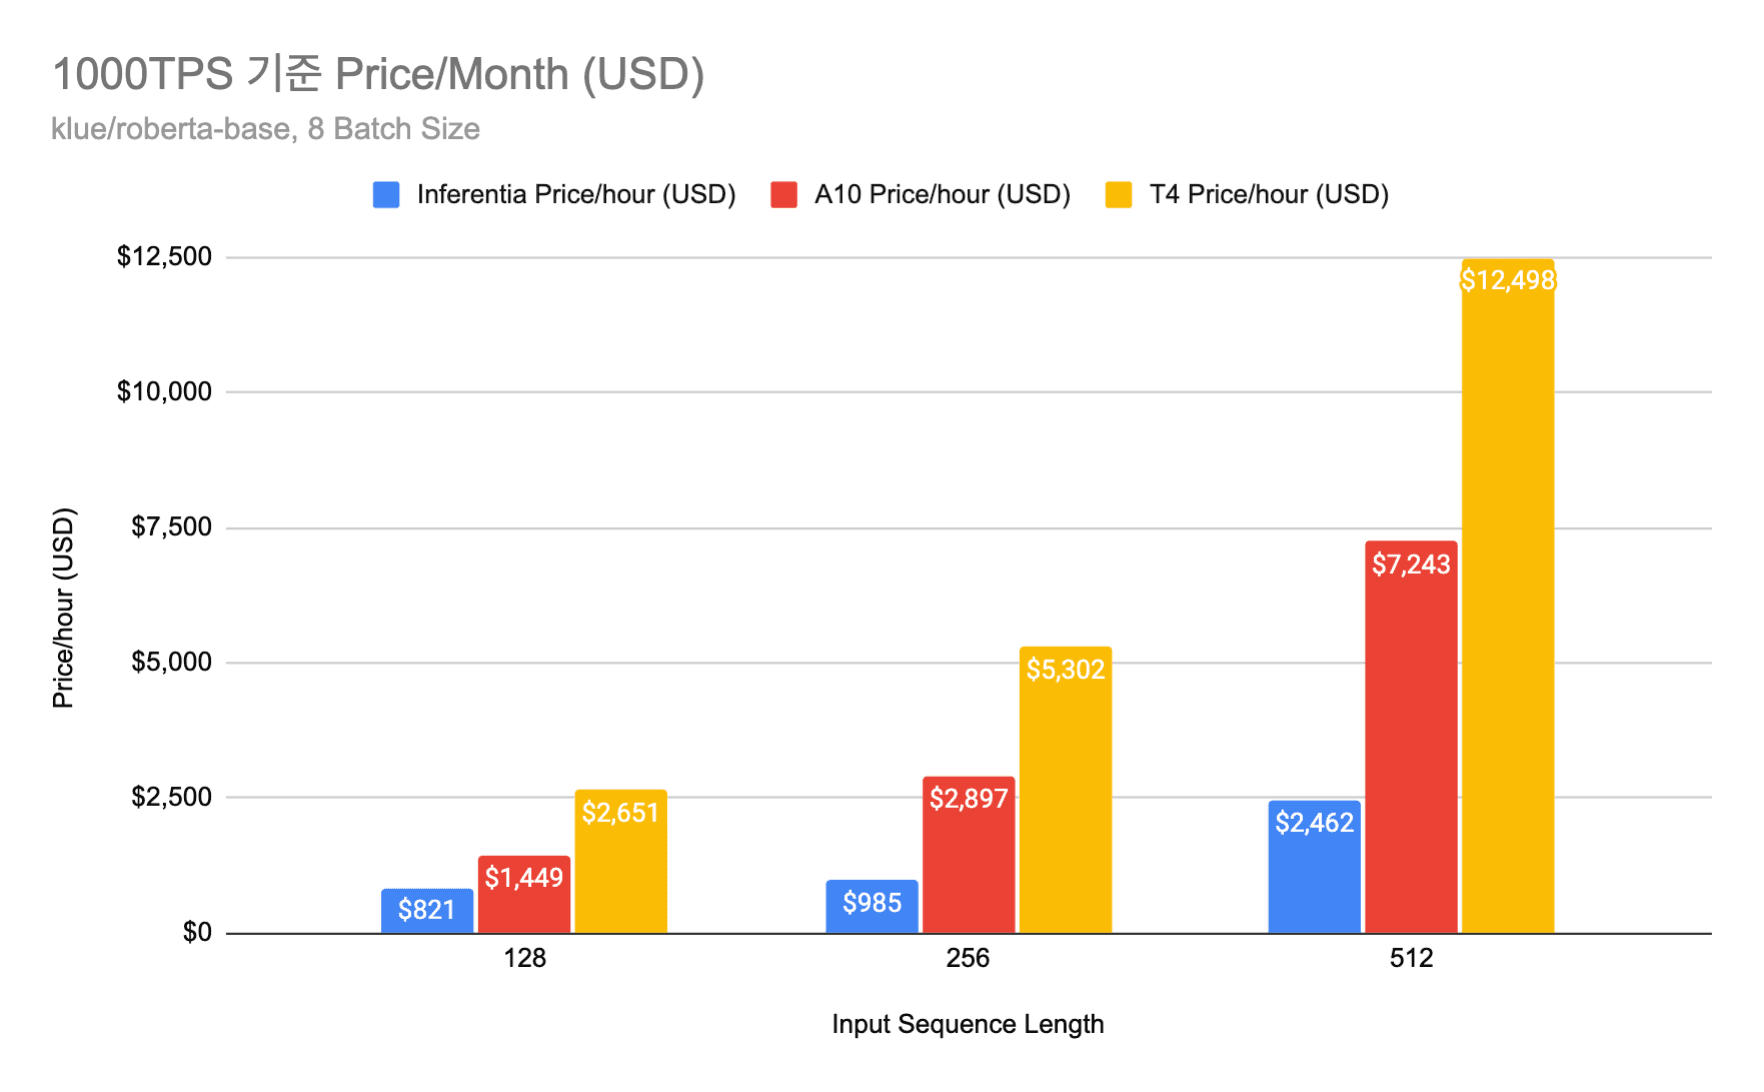1764x1092 pixels.
Task: Click the blue $2,462 Inferentia bar
Action: [1314, 867]
